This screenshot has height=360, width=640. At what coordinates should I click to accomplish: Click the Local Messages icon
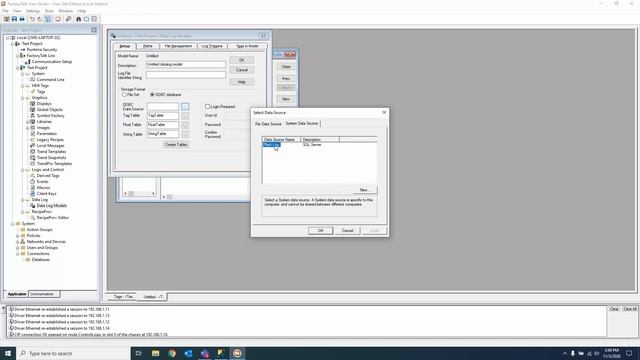[33, 146]
